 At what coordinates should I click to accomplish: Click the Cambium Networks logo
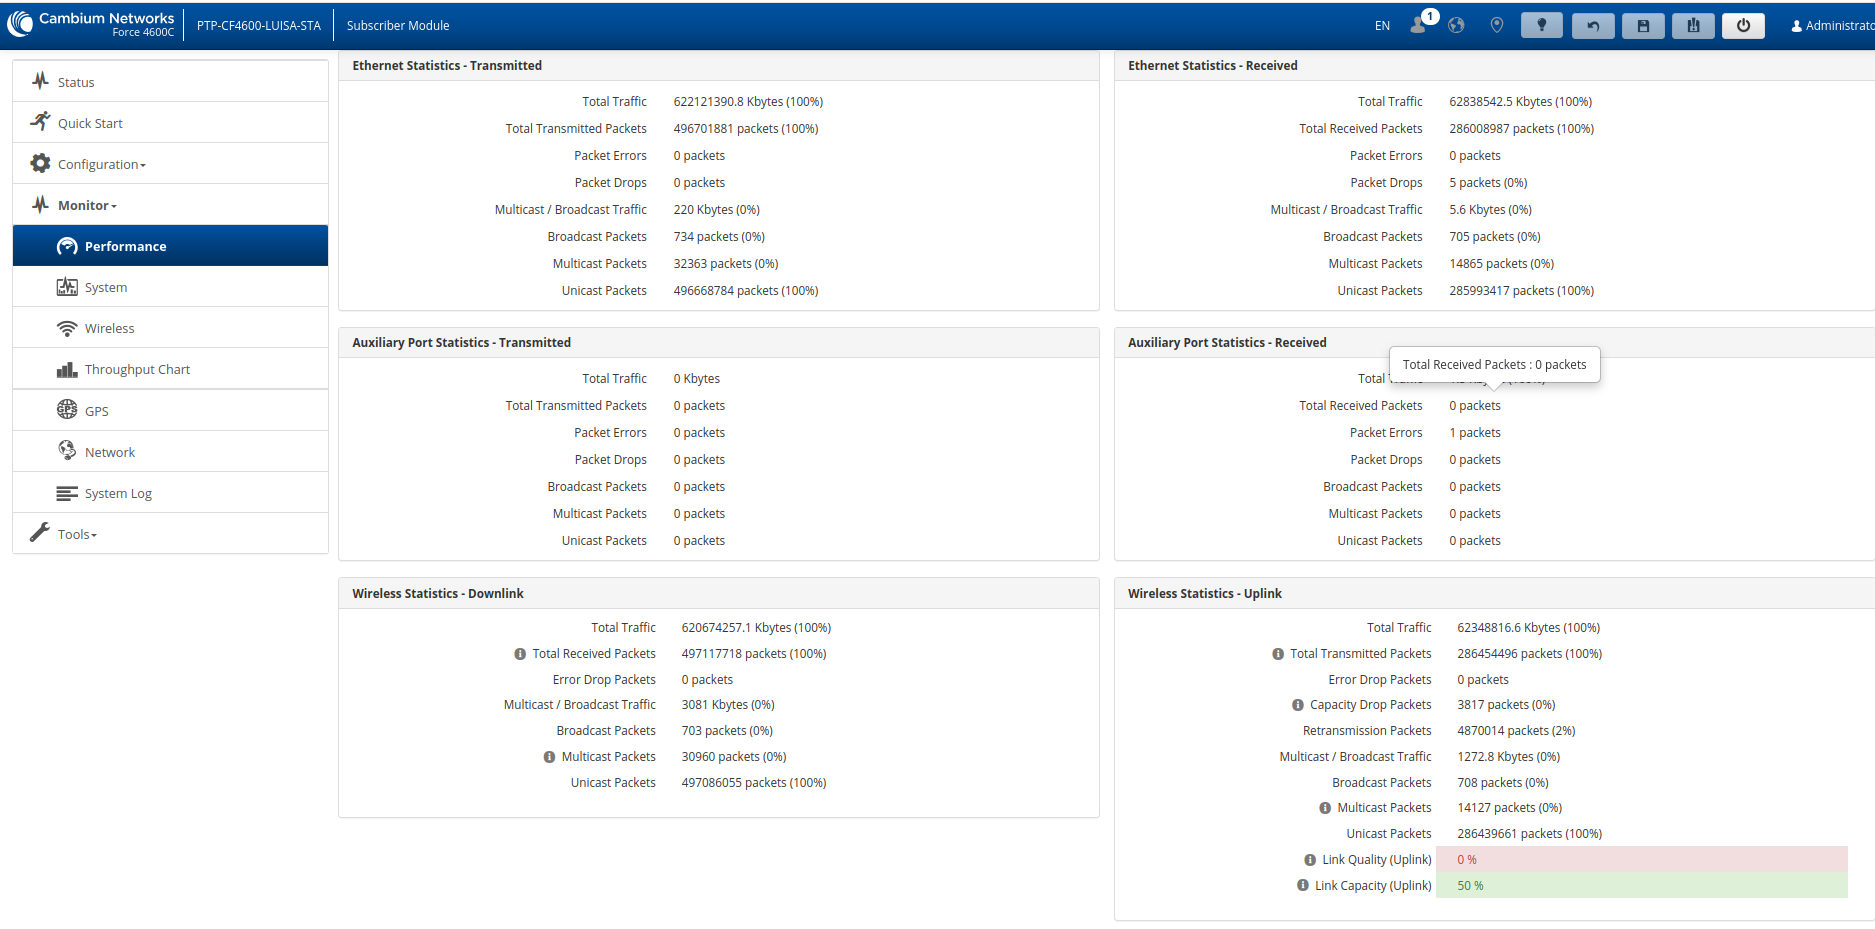pyautogui.click(x=91, y=24)
